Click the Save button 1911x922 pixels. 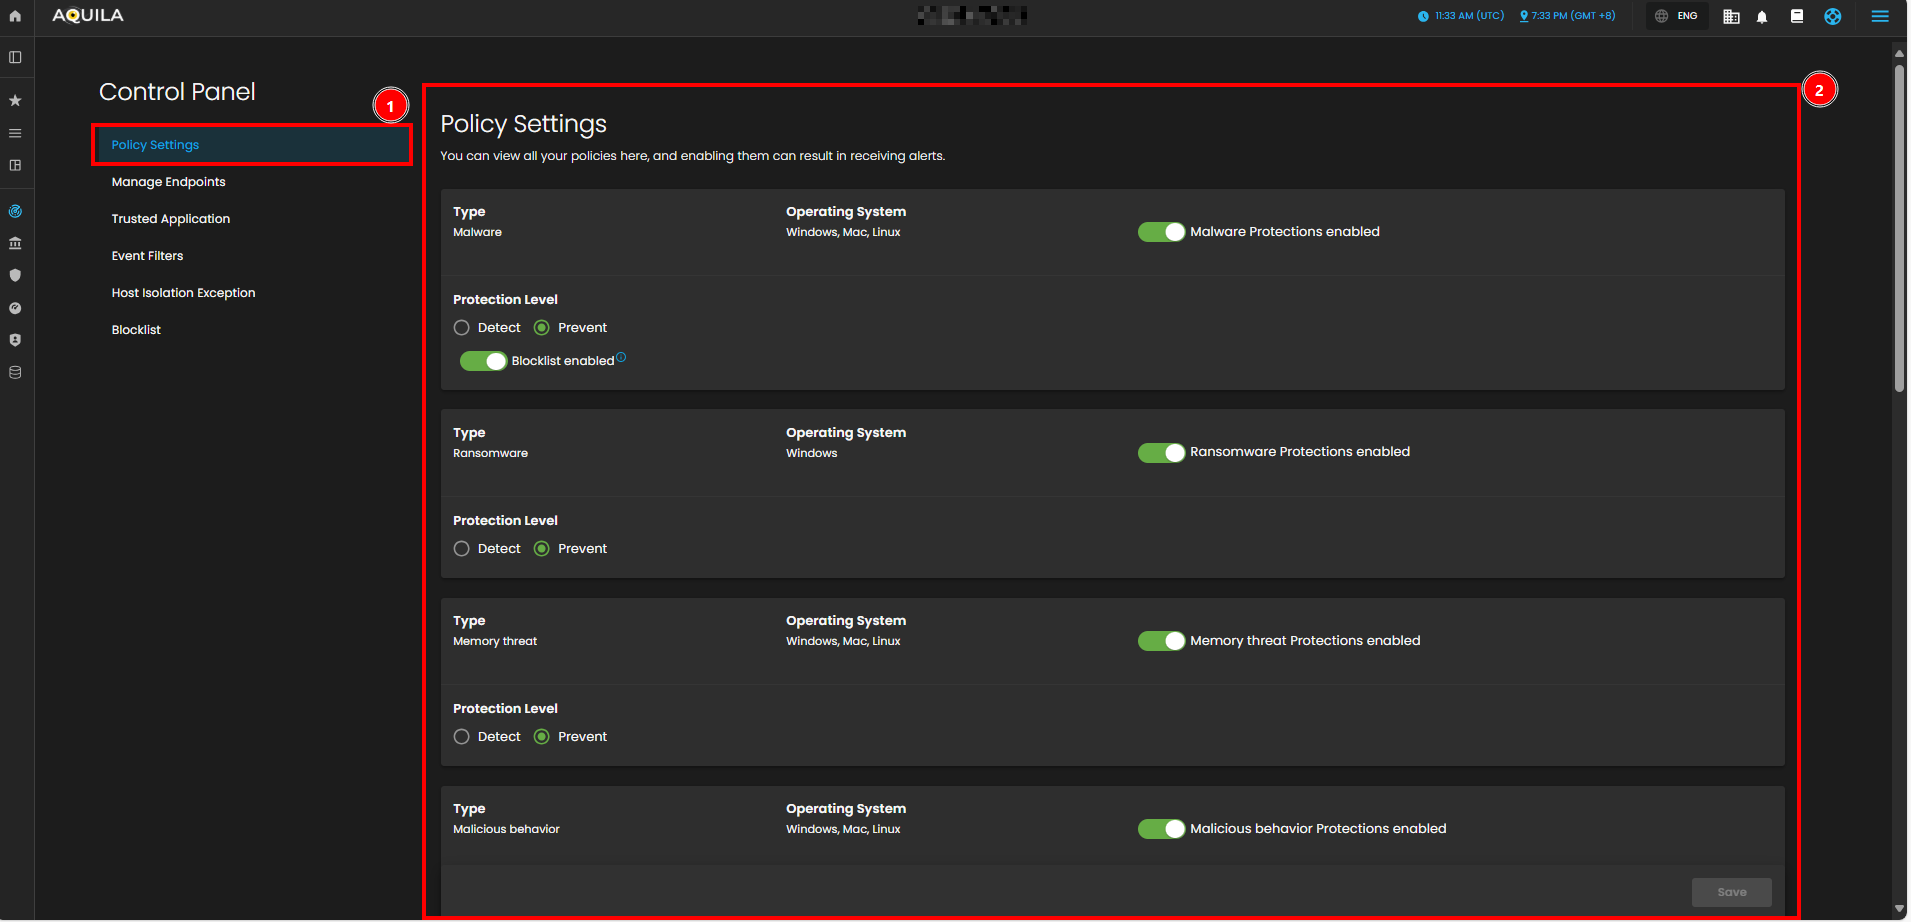coord(1731,892)
